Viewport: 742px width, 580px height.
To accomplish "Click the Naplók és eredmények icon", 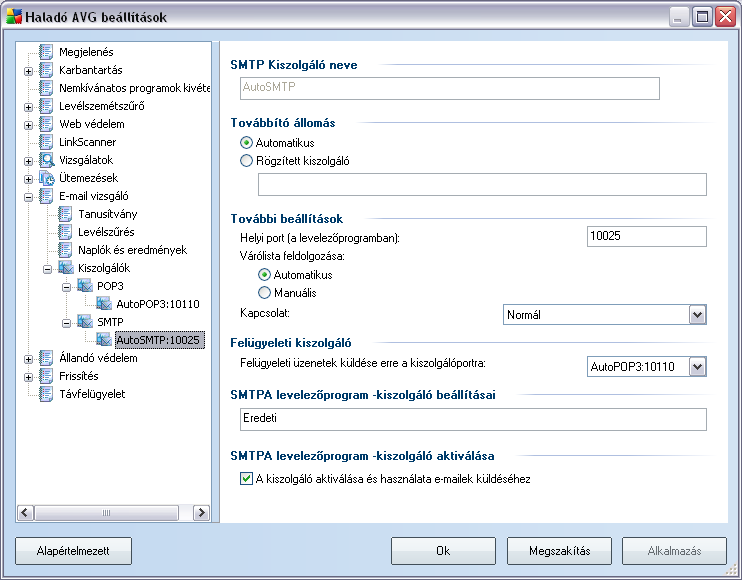I will point(65,250).
